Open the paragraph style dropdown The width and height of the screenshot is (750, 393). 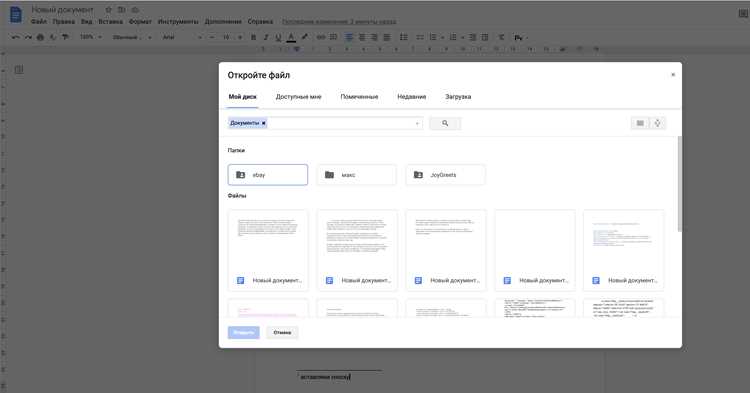(x=132, y=37)
